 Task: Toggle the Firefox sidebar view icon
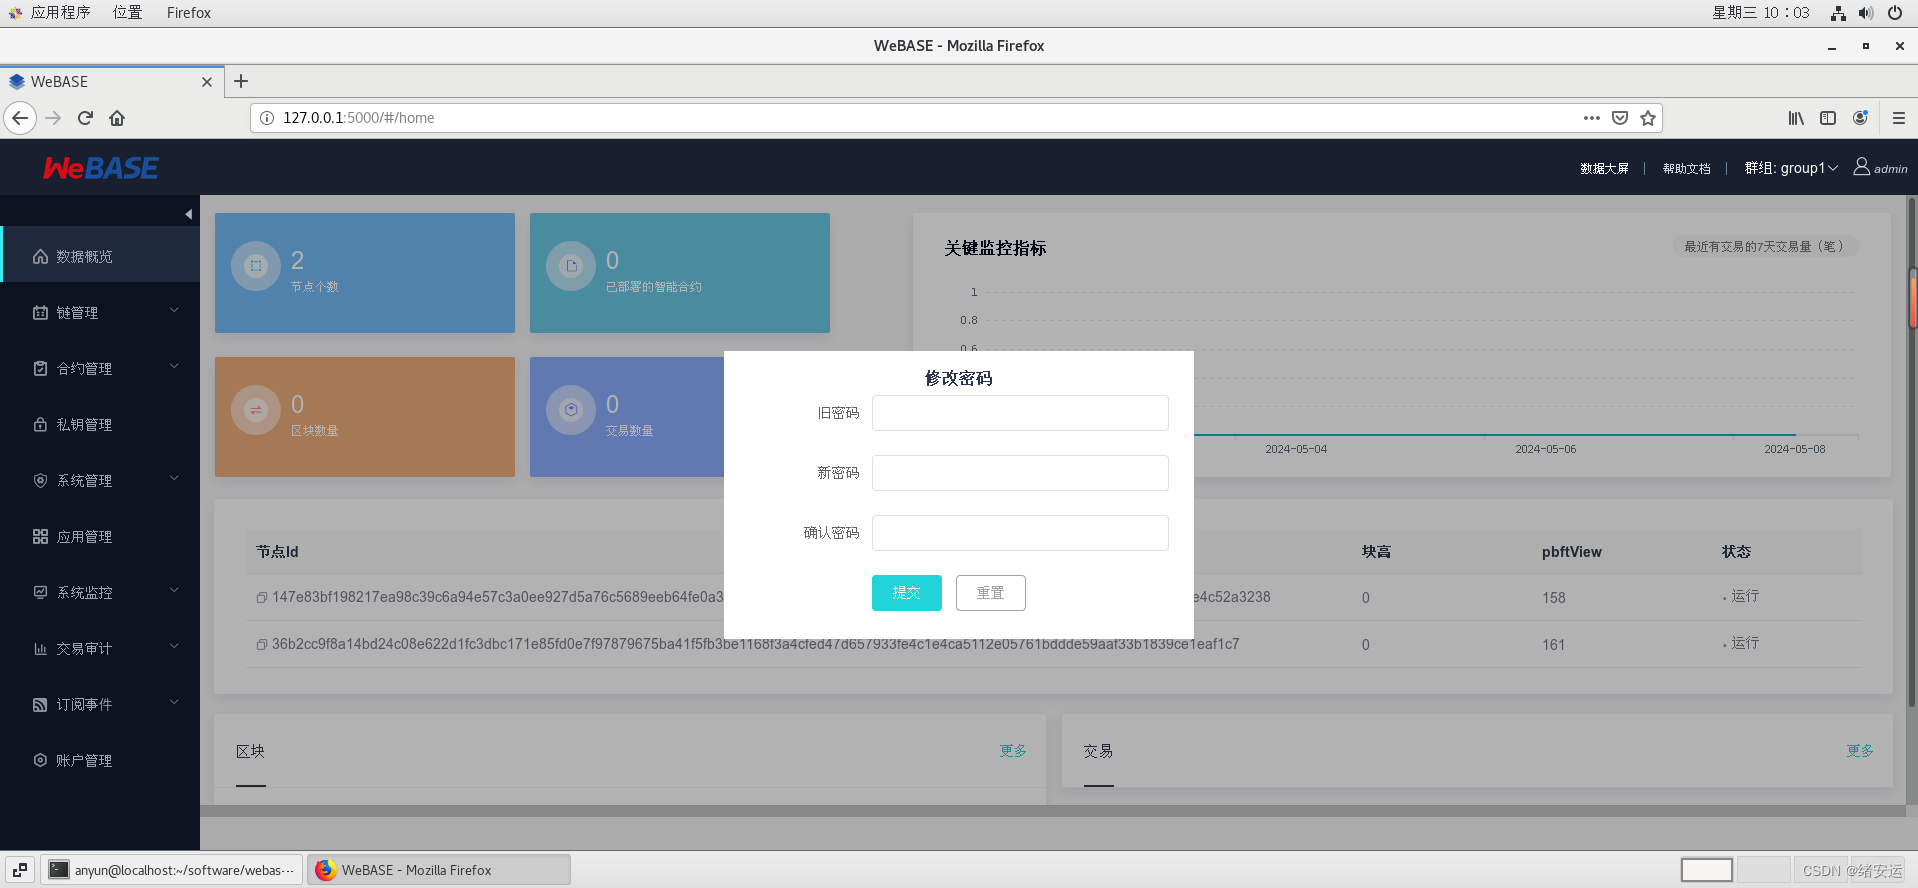coord(1828,118)
